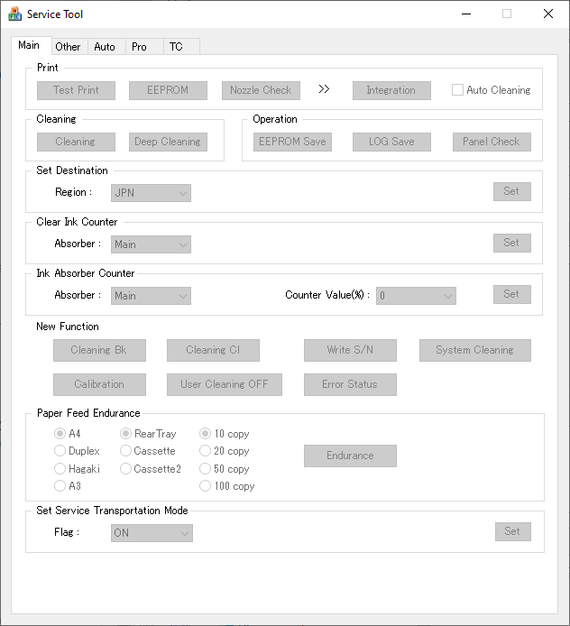Image resolution: width=570 pixels, height=626 pixels.
Task: Click the EEPROM Save button
Action: point(293,142)
